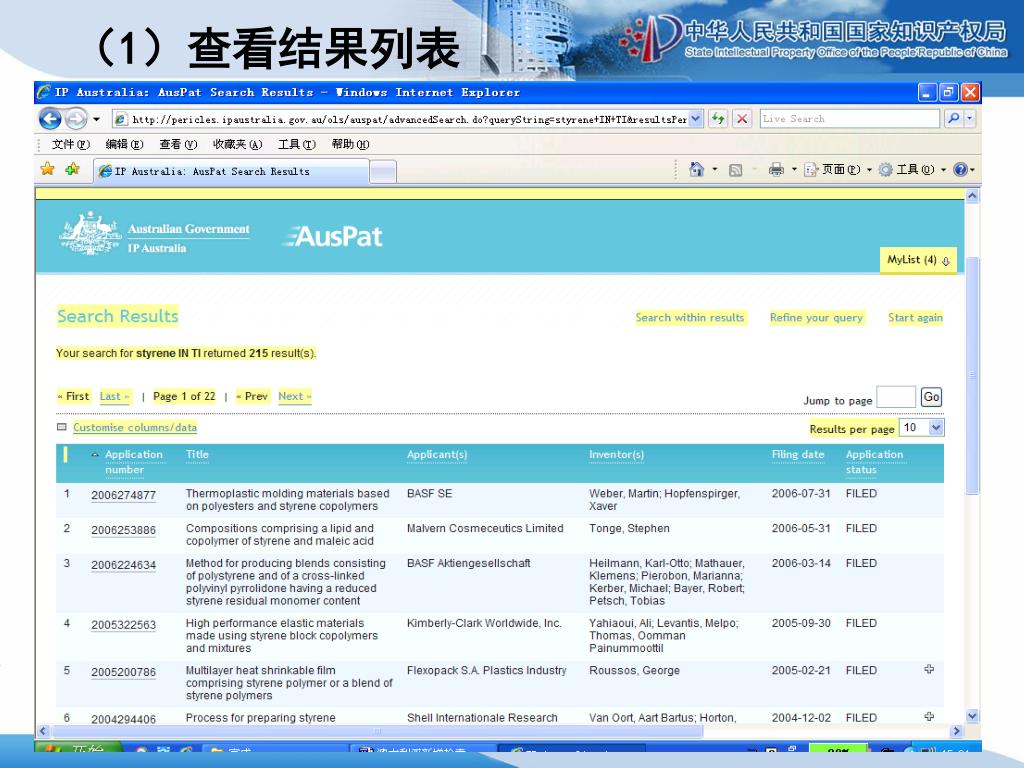1024x768 pixels.
Task: Expand the Home button dropdown arrow
Action: 714,170
